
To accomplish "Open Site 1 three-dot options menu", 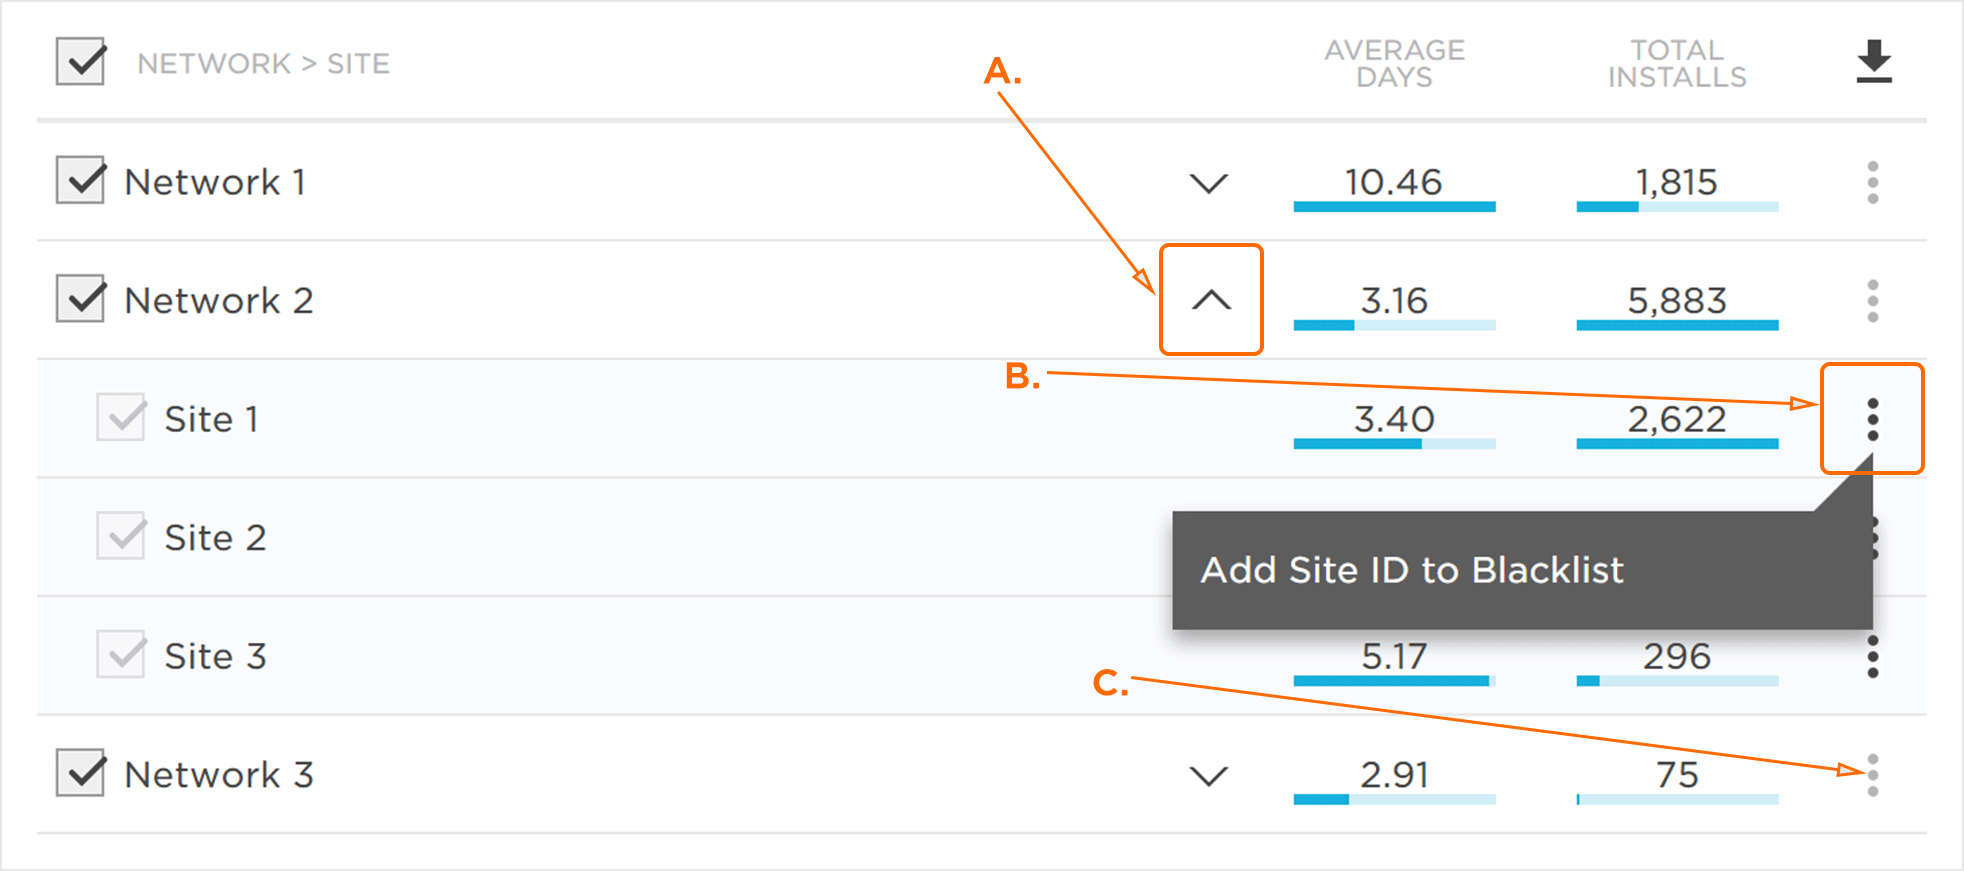I will [x=1872, y=419].
